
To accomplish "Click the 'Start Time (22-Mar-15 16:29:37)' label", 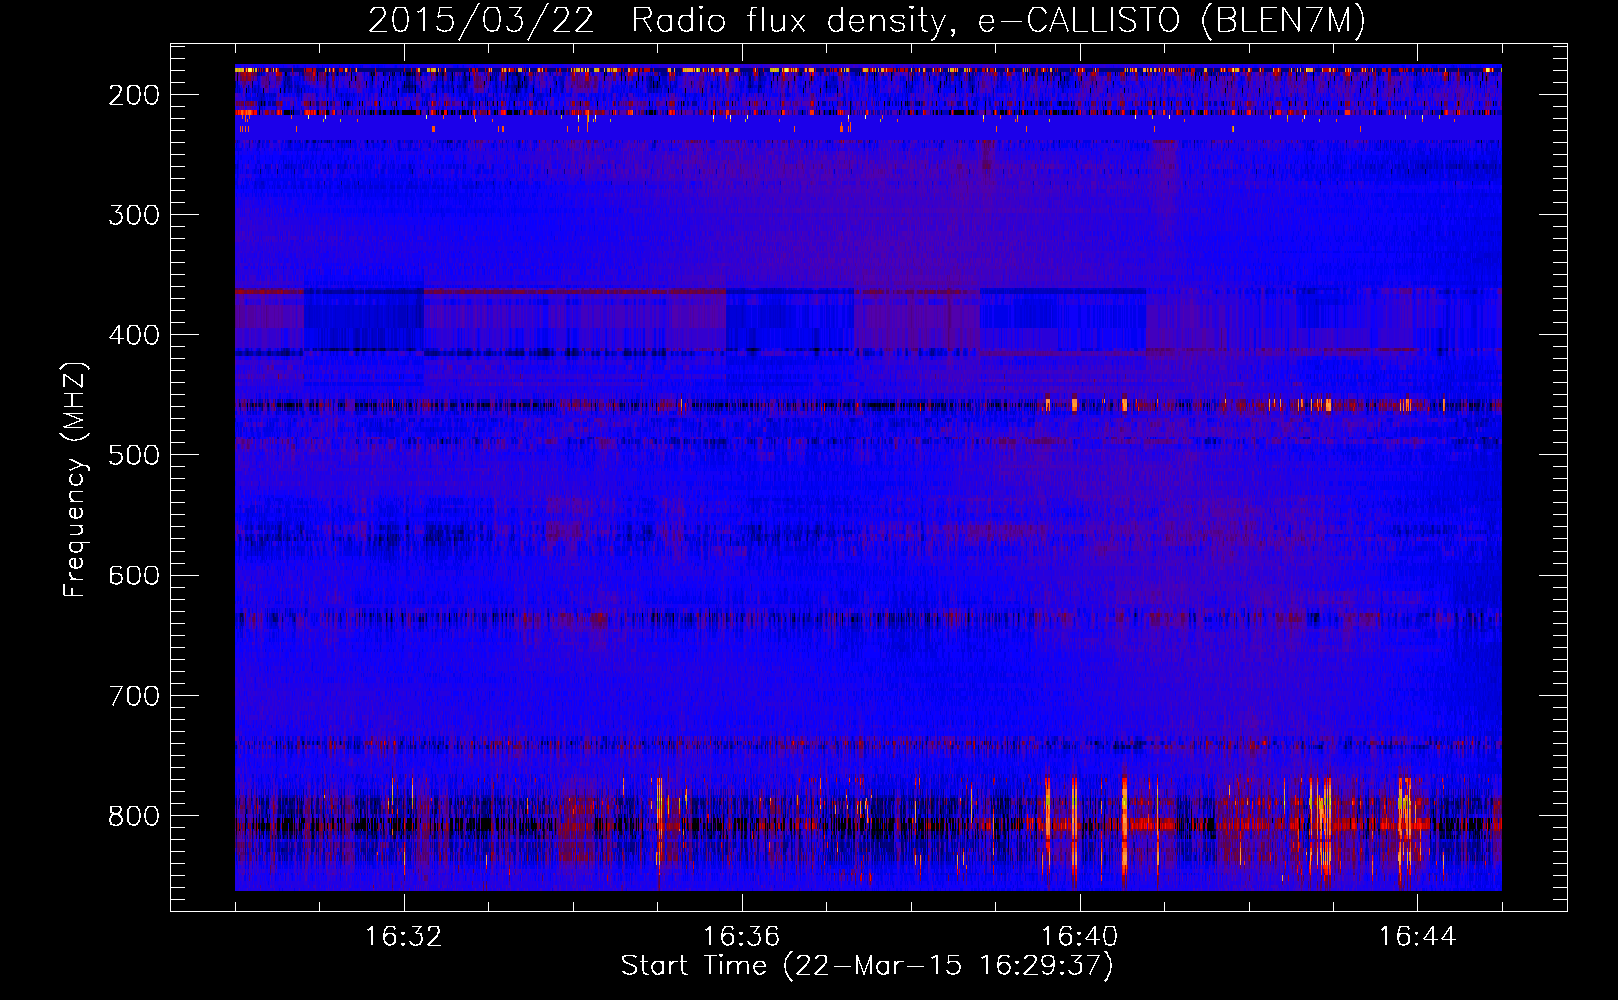I will (867, 966).
